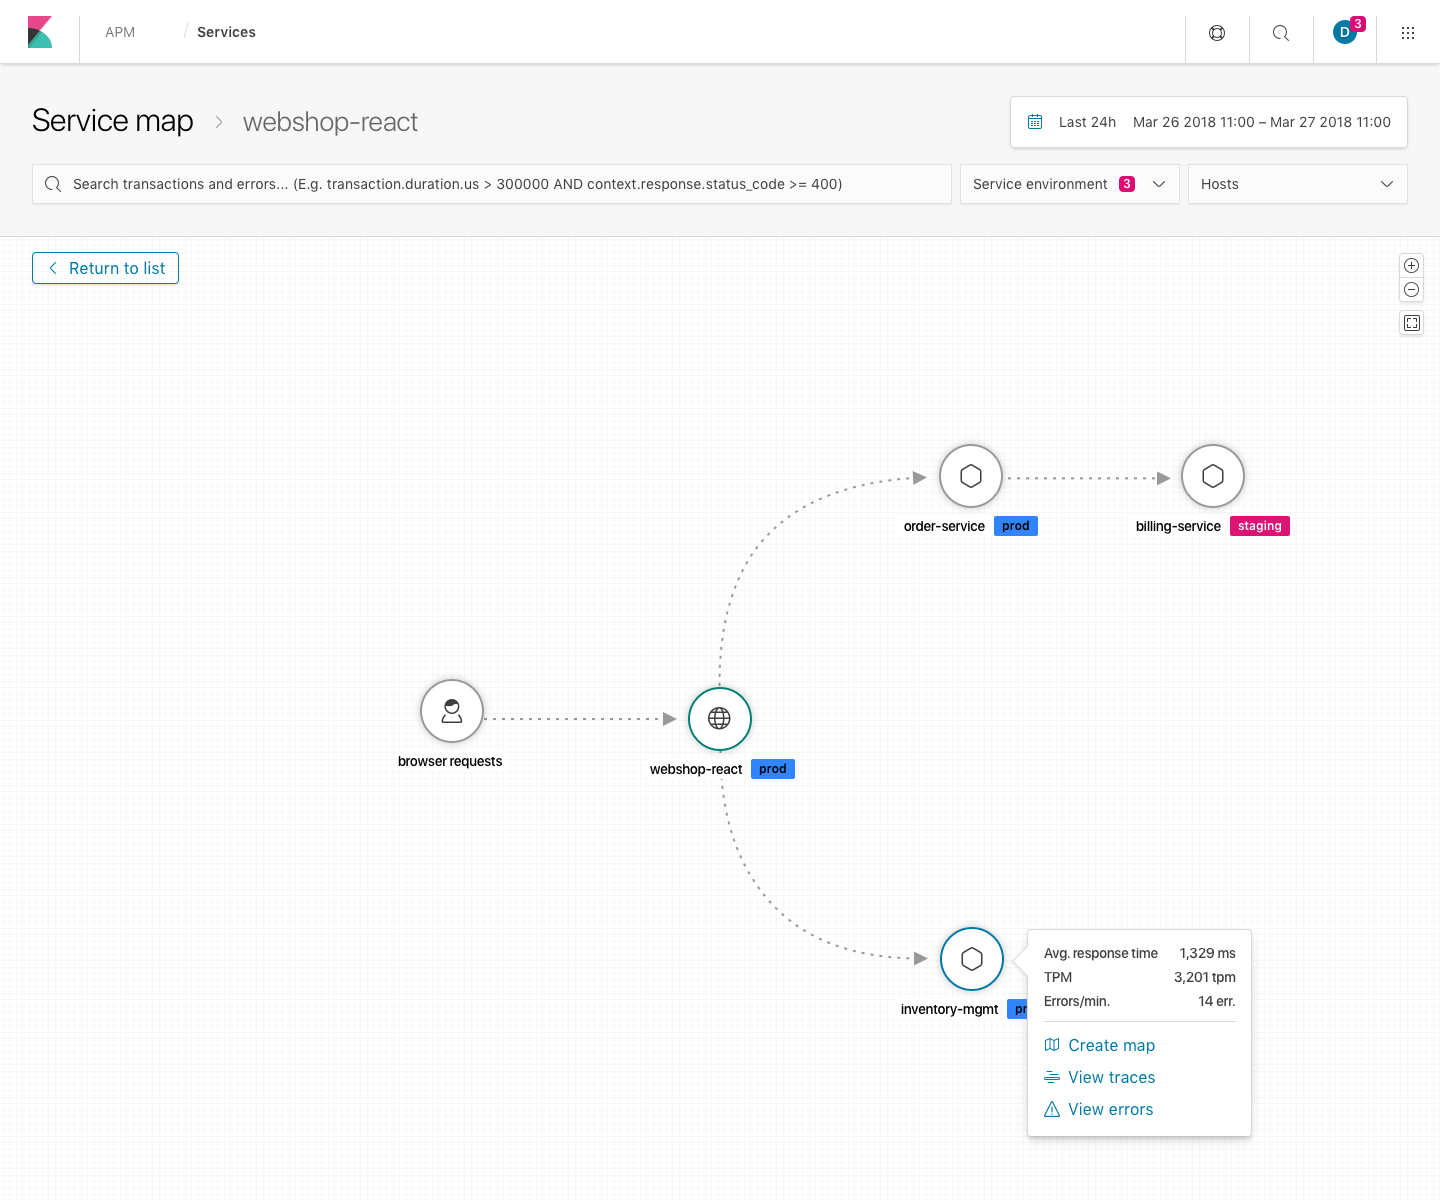The width and height of the screenshot is (1440, 1200).
Task: Click the Create map icon
Action: [x=1052, y=1045]
